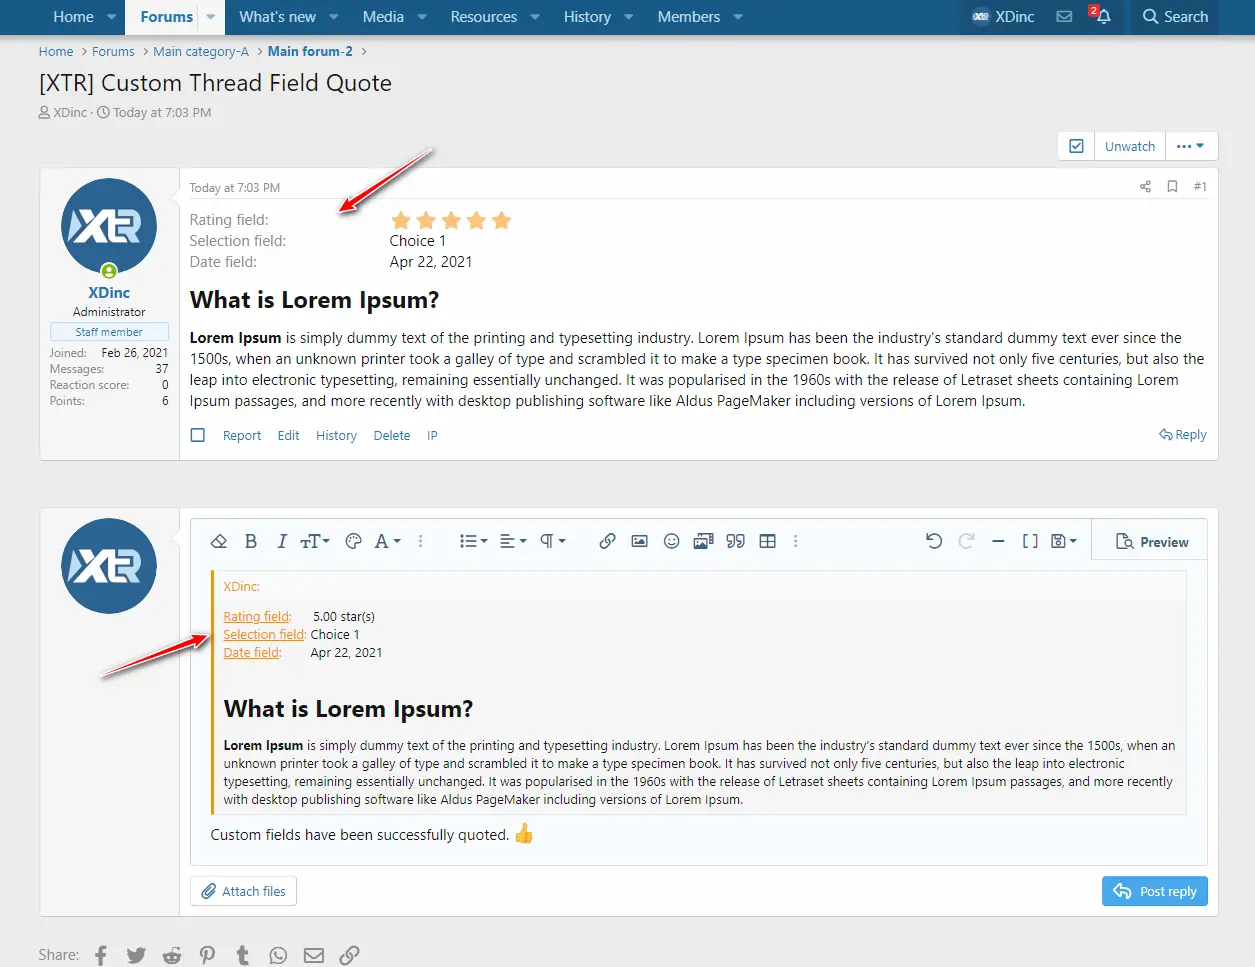This screenshot has width=1255, height=967.
Task: Share thread on WhatsApp
Action: 278,955
